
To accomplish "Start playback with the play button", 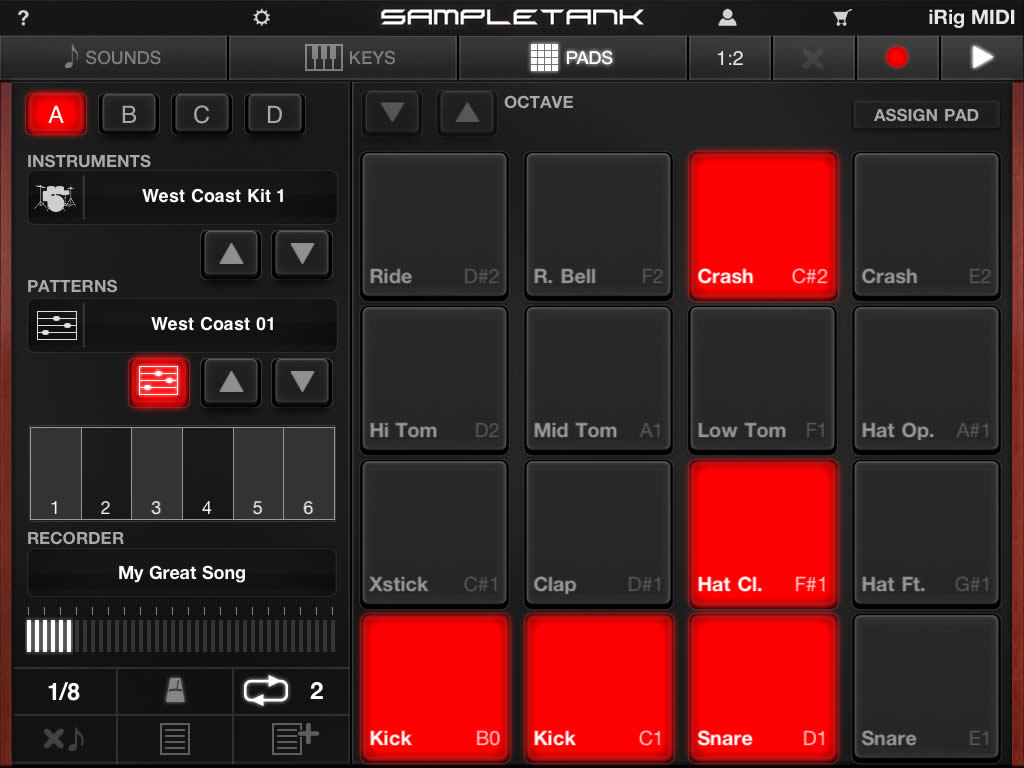I will click(x=981, y=58).
